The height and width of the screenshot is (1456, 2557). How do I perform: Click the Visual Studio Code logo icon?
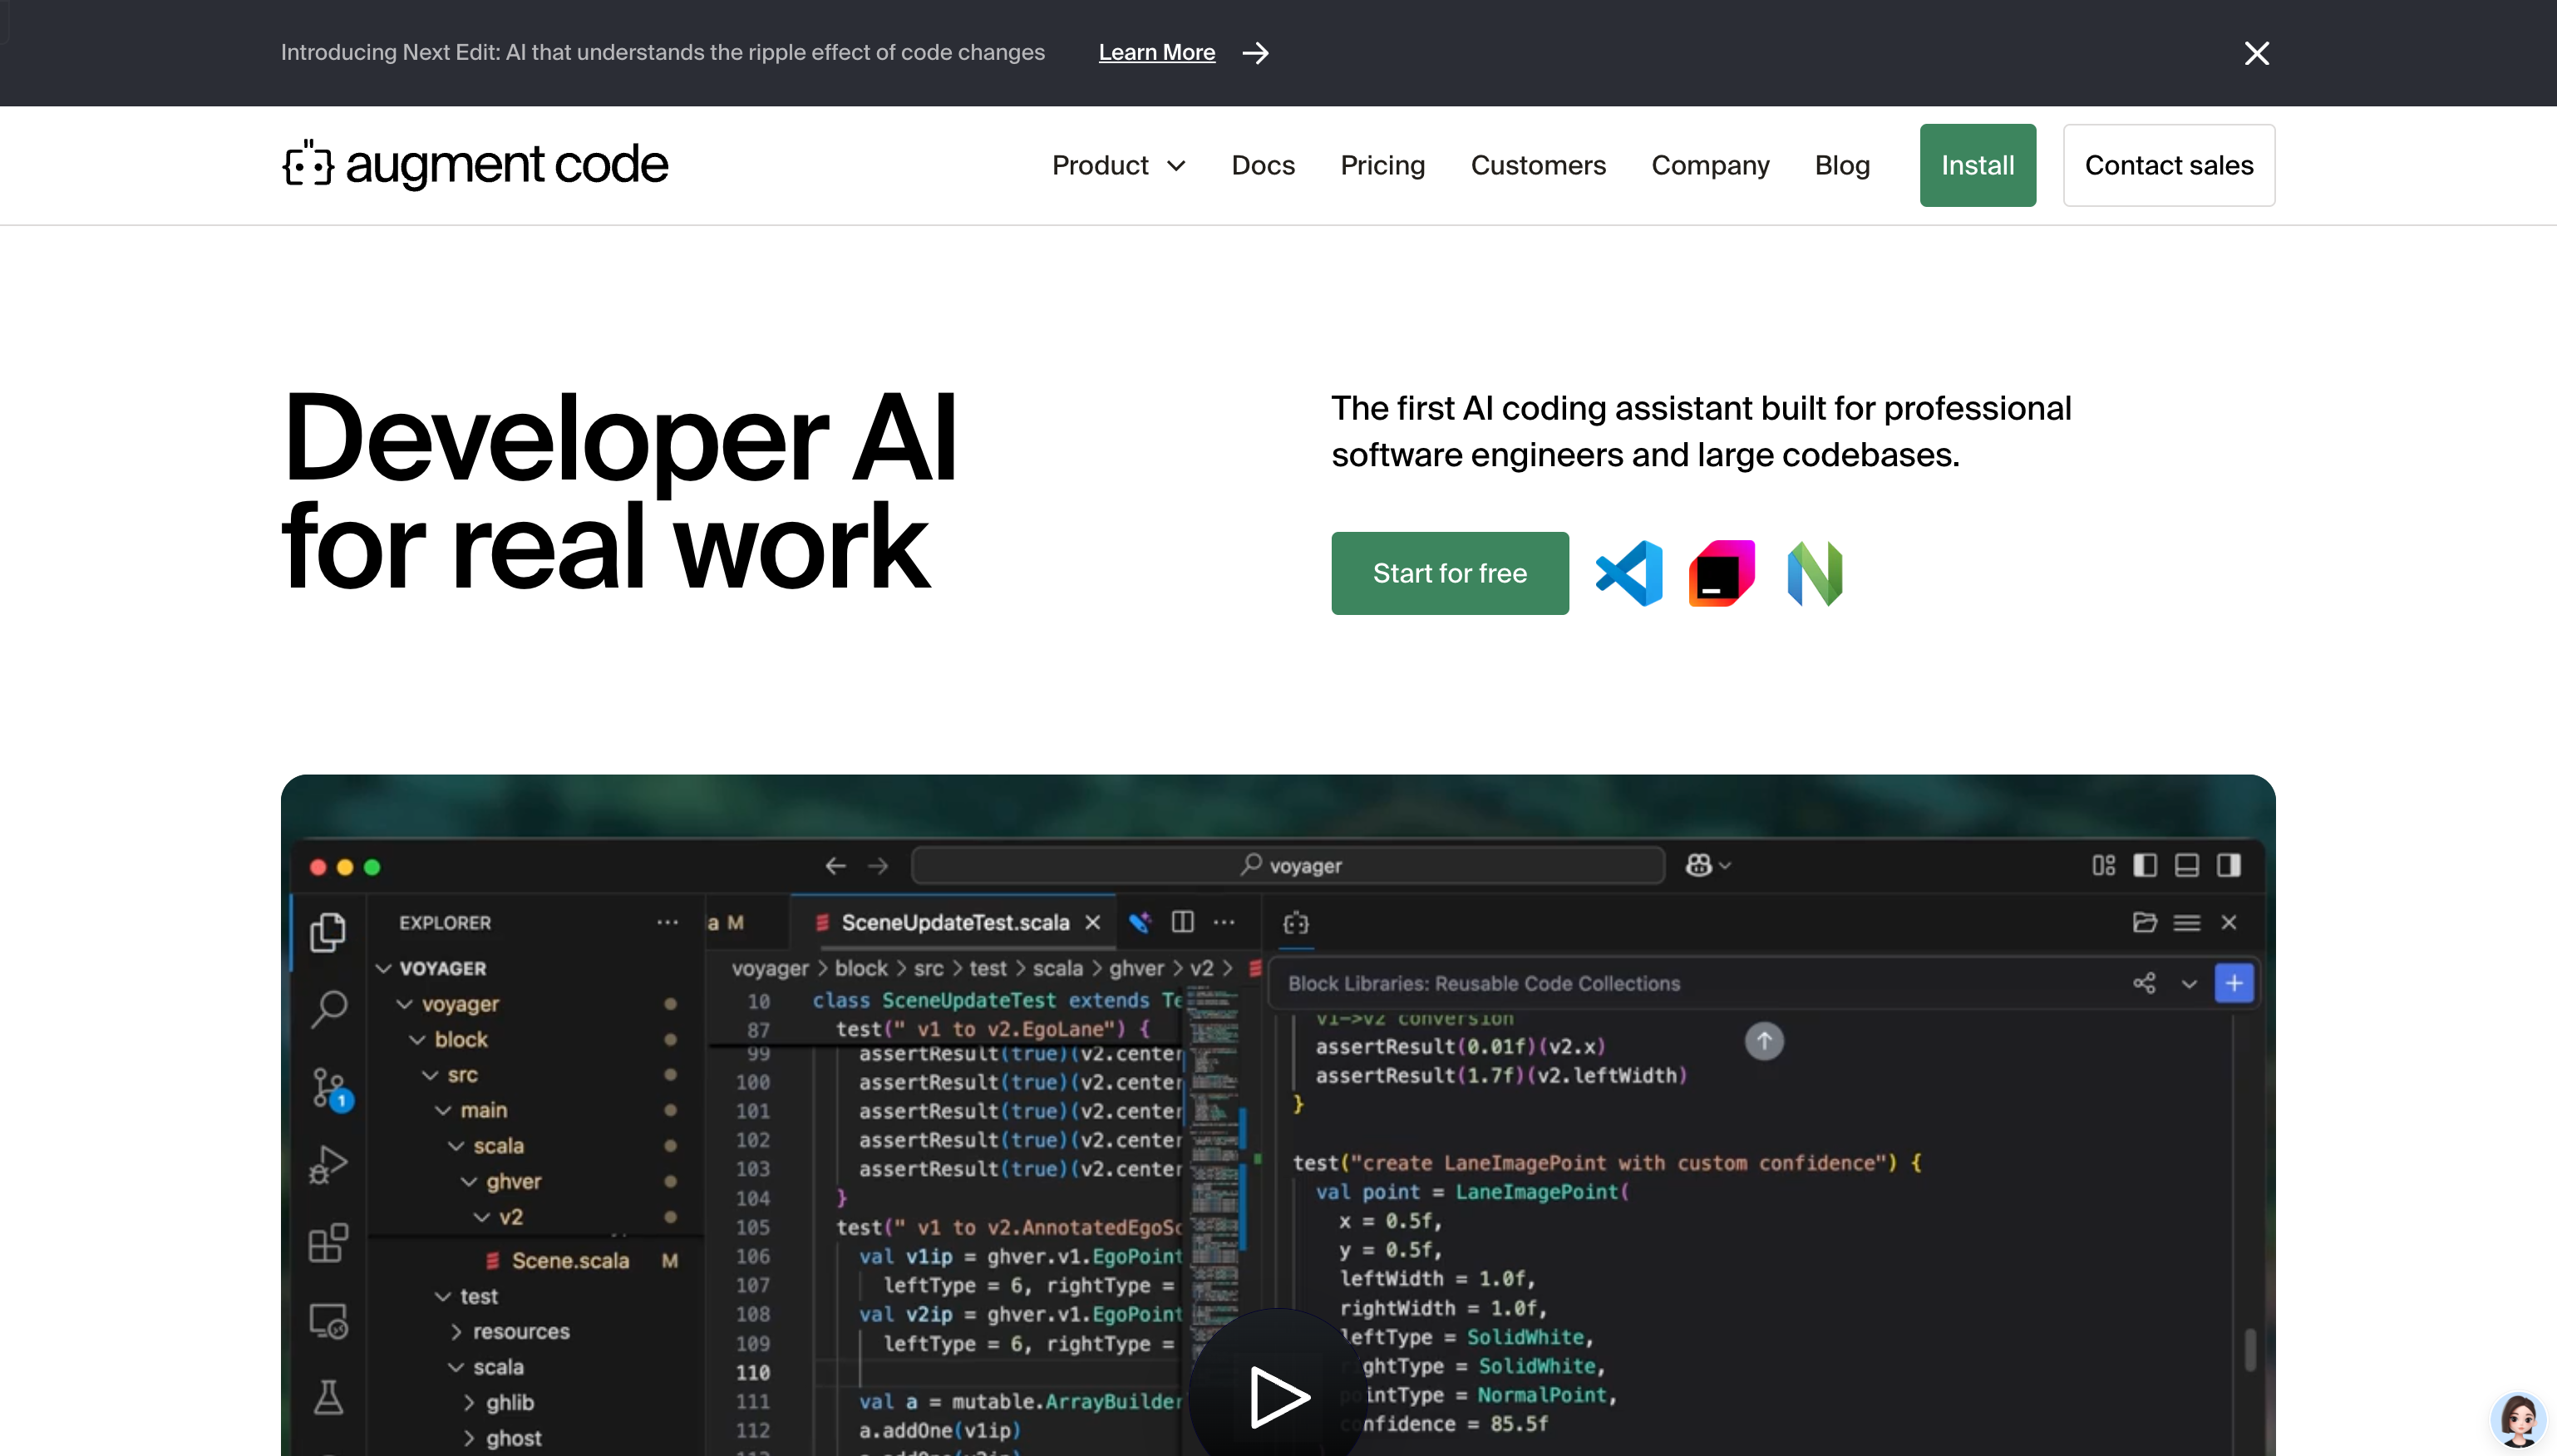(1629, 573)
